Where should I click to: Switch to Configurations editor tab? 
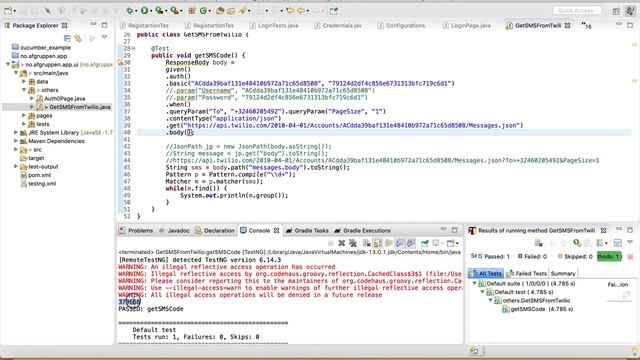pos(401,25)
